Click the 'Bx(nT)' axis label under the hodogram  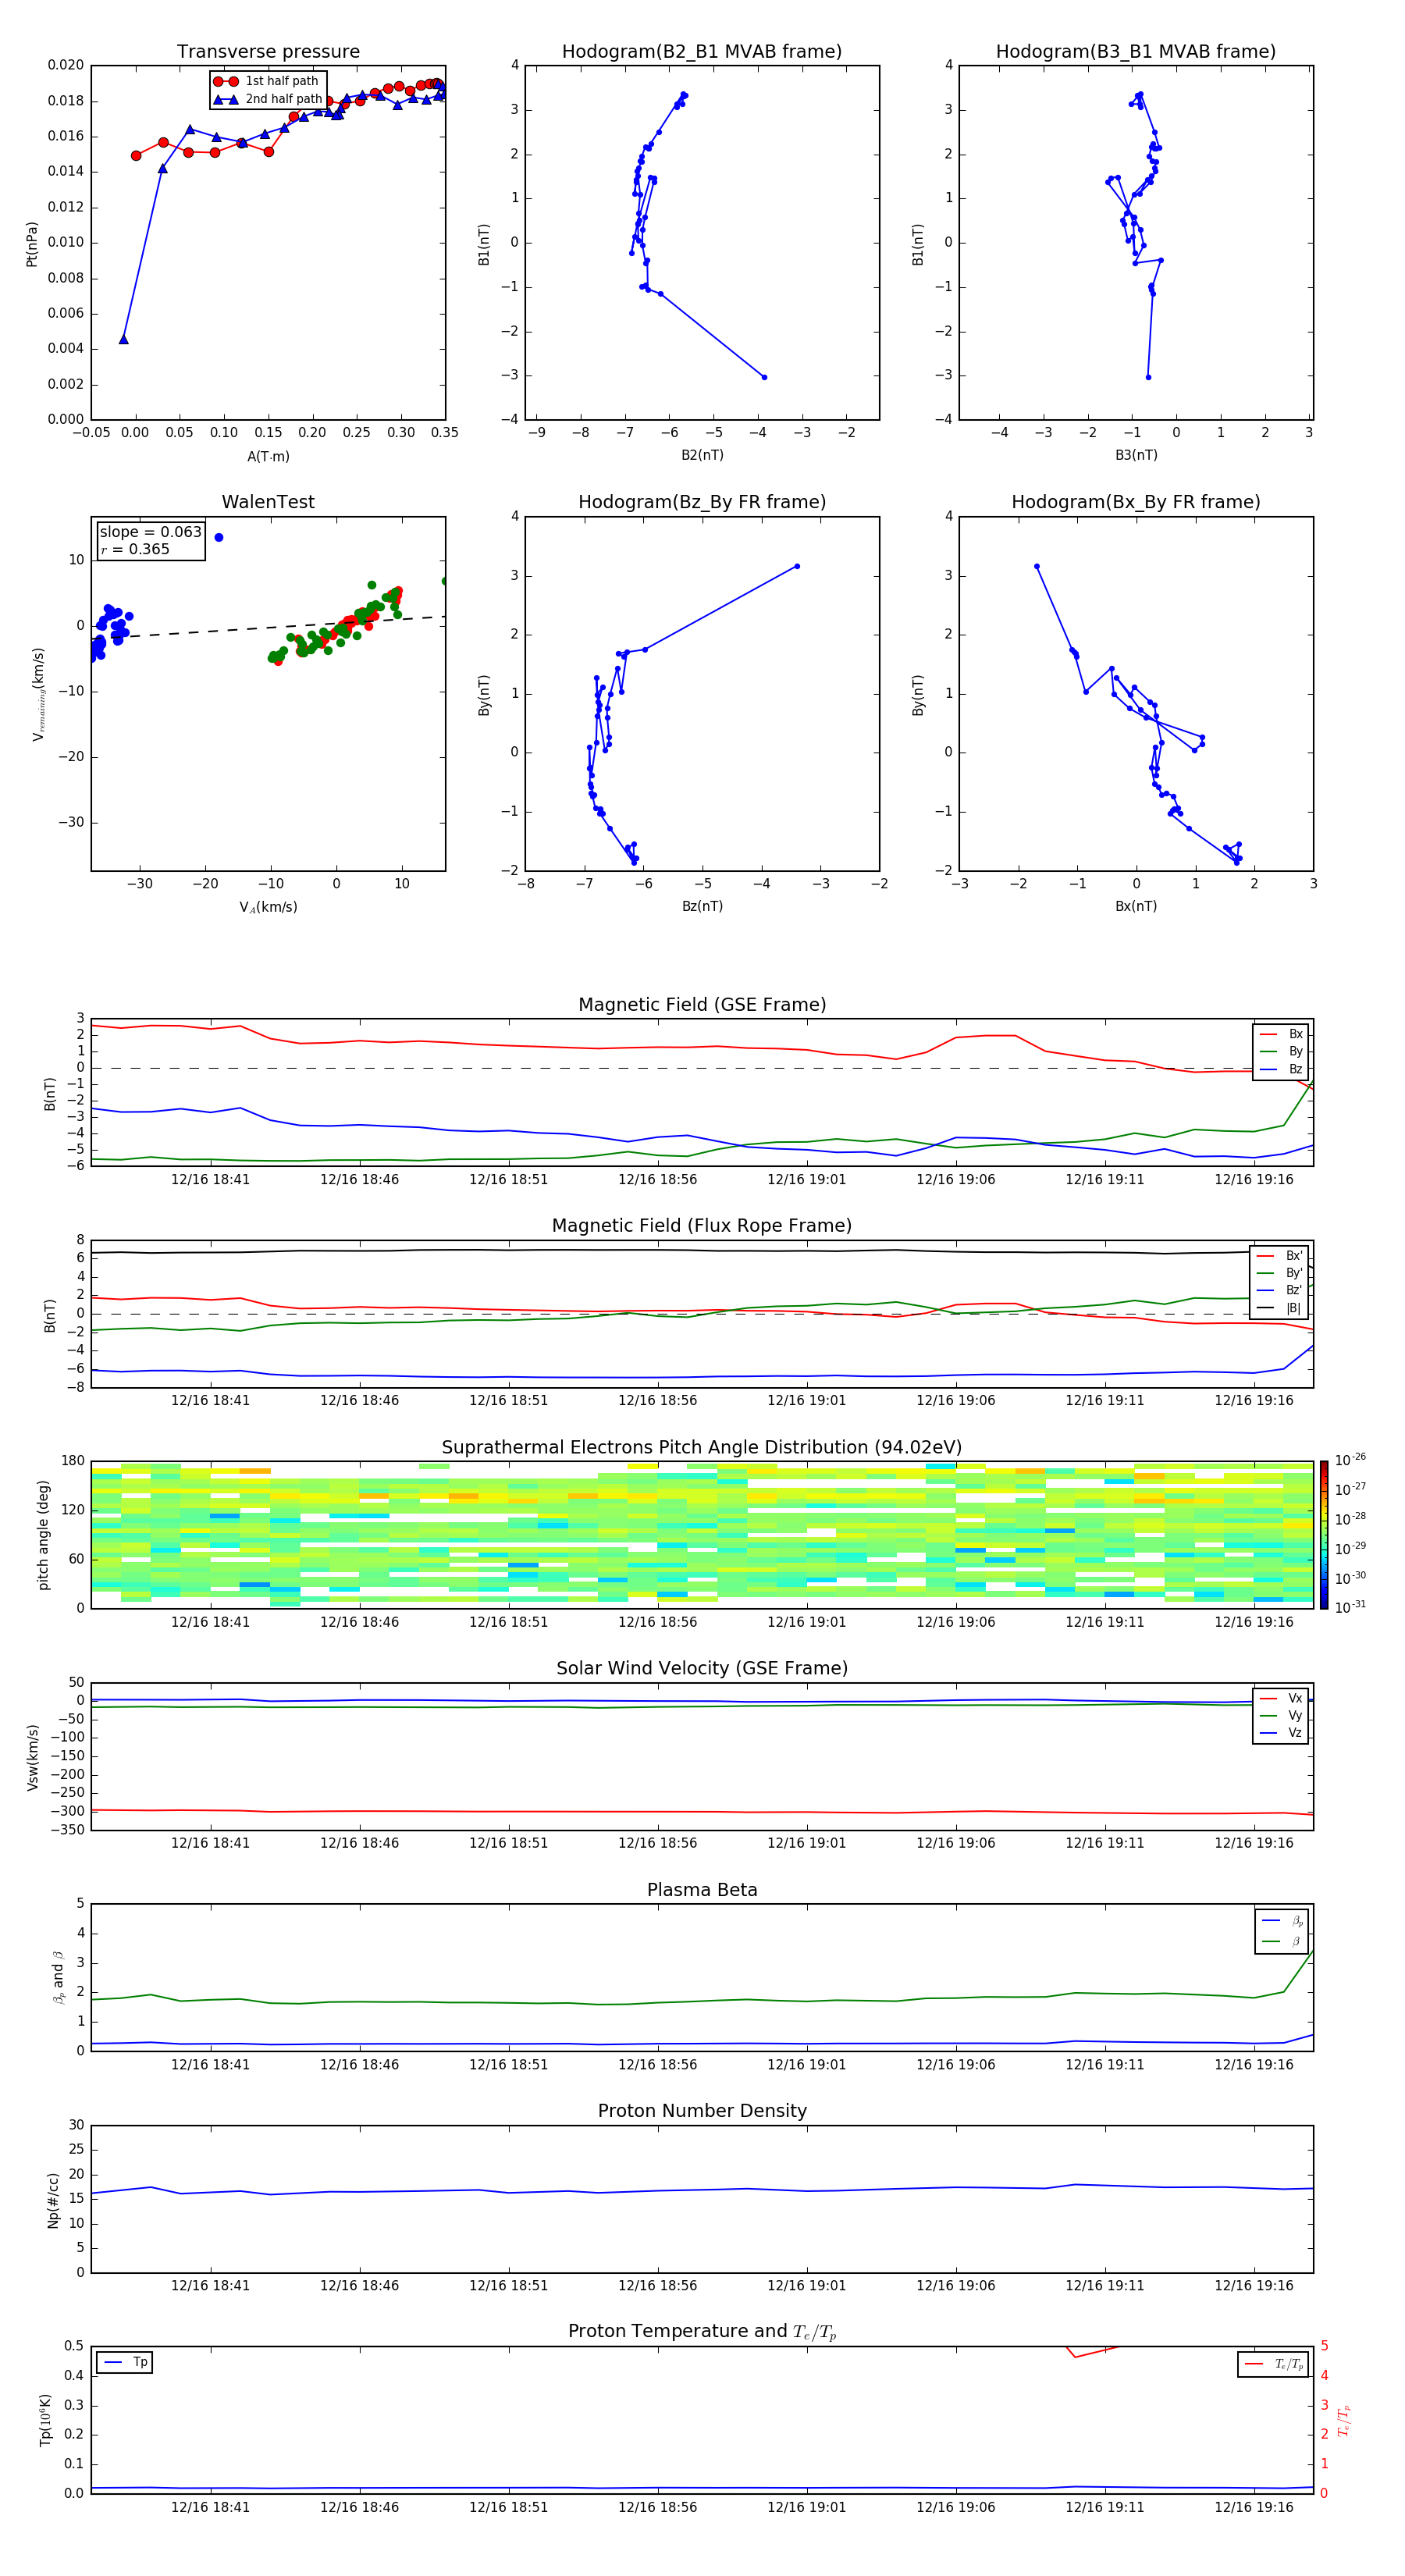(1136, 906)
